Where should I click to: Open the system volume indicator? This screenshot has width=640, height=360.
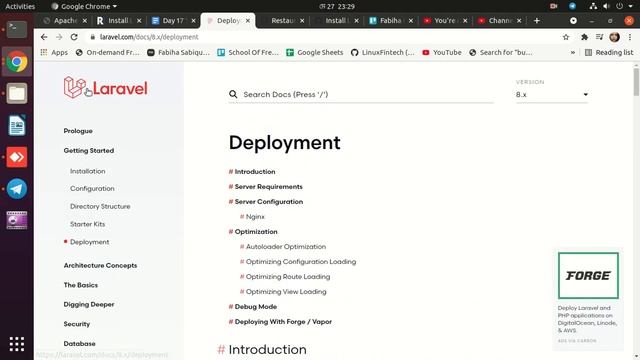[607, 6]
